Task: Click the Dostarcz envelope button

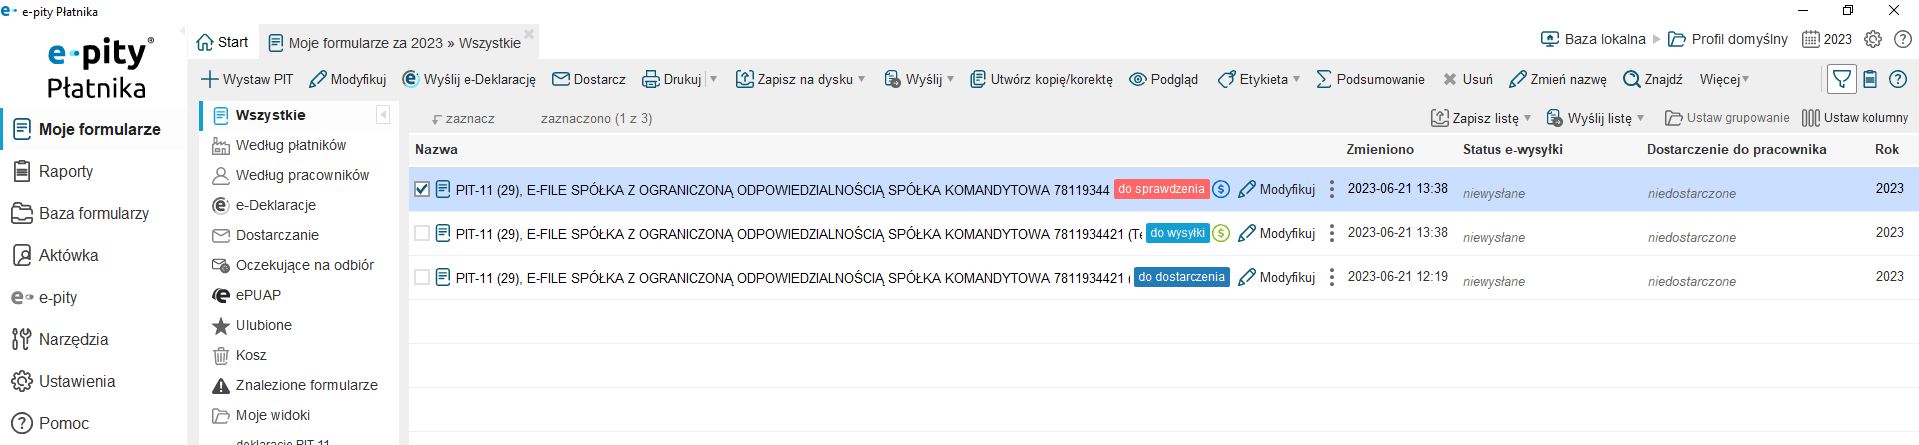Action: [589, 79]
